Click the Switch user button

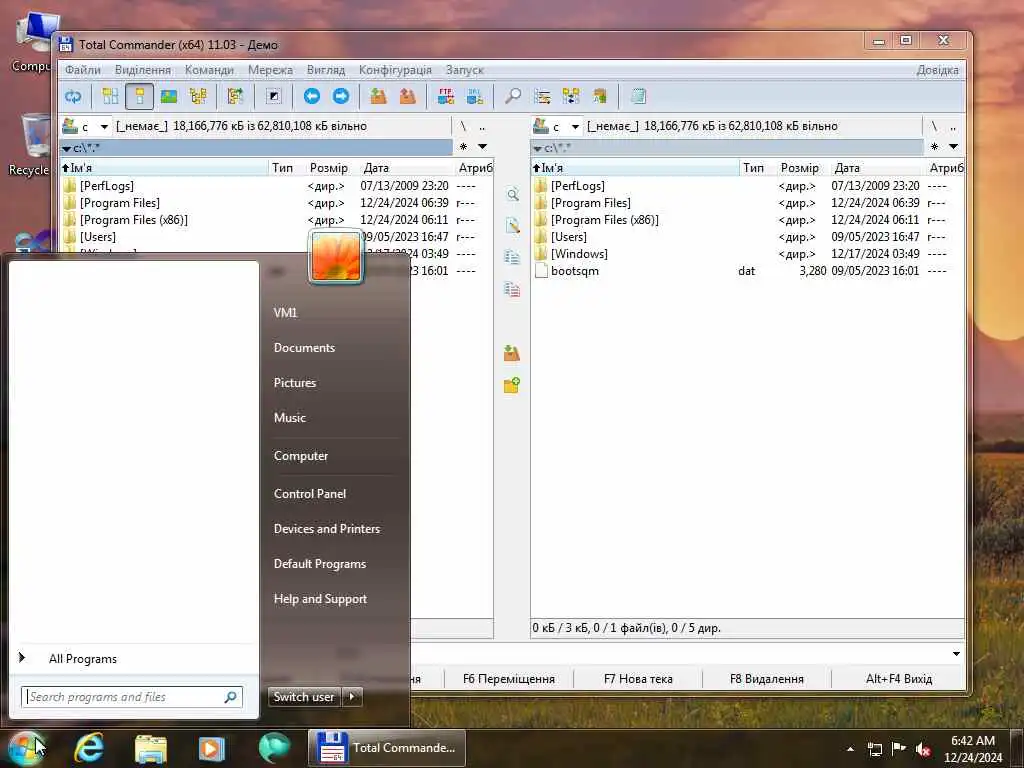click(x=304, y=697)
